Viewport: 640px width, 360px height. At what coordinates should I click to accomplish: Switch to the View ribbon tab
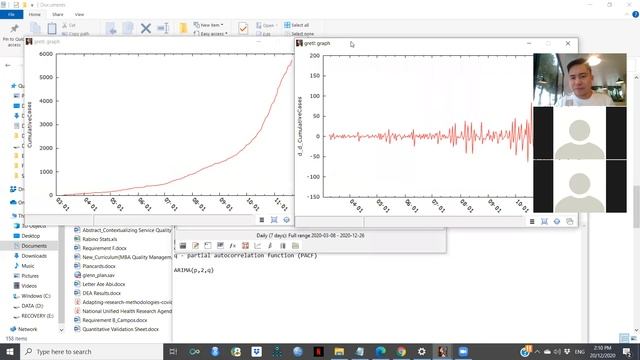pyautogui.click(x=79, y=14)
